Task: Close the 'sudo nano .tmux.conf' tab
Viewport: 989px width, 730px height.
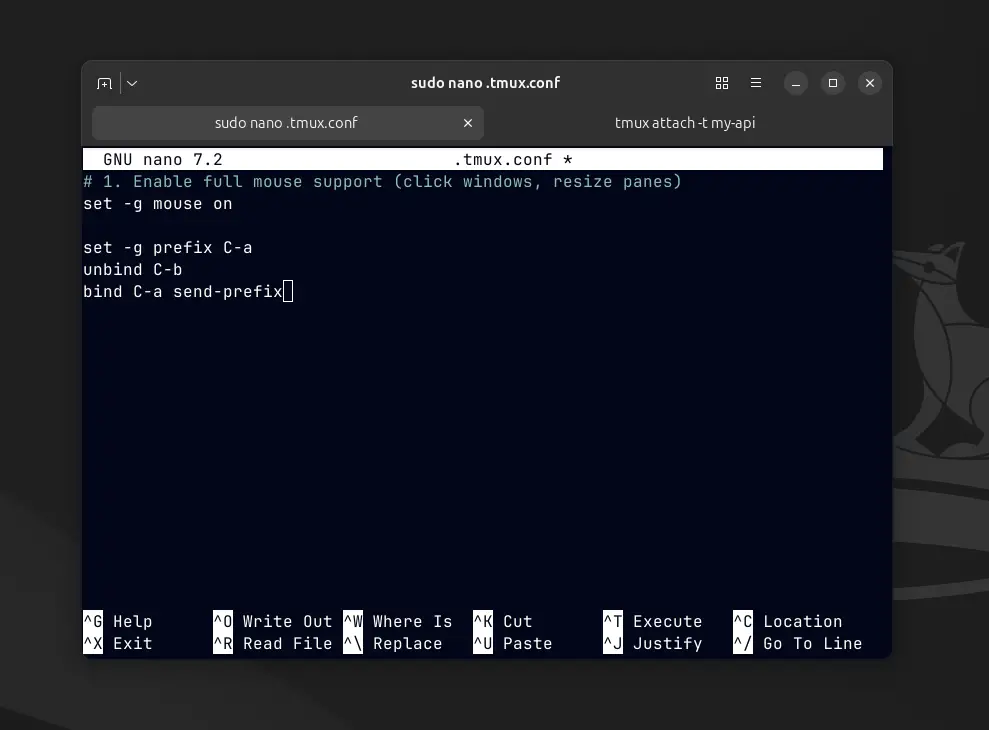Action: coord(468,123)
